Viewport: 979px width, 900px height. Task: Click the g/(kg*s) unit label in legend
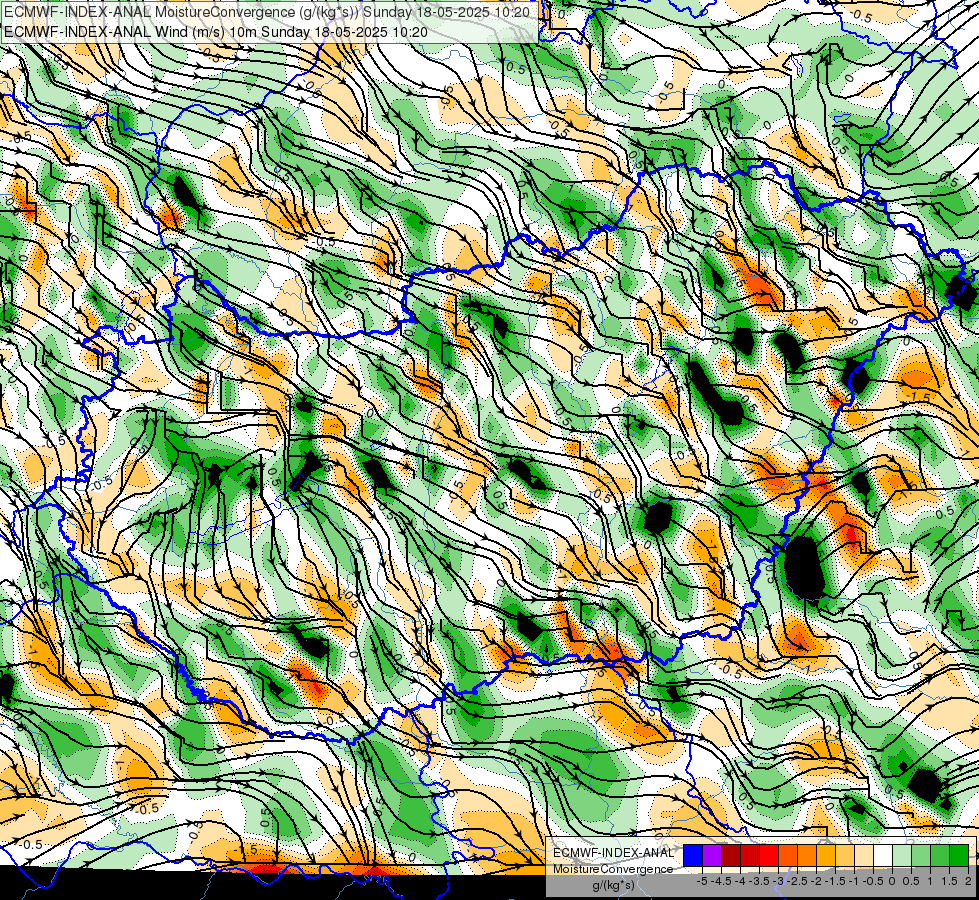(613, 885)
